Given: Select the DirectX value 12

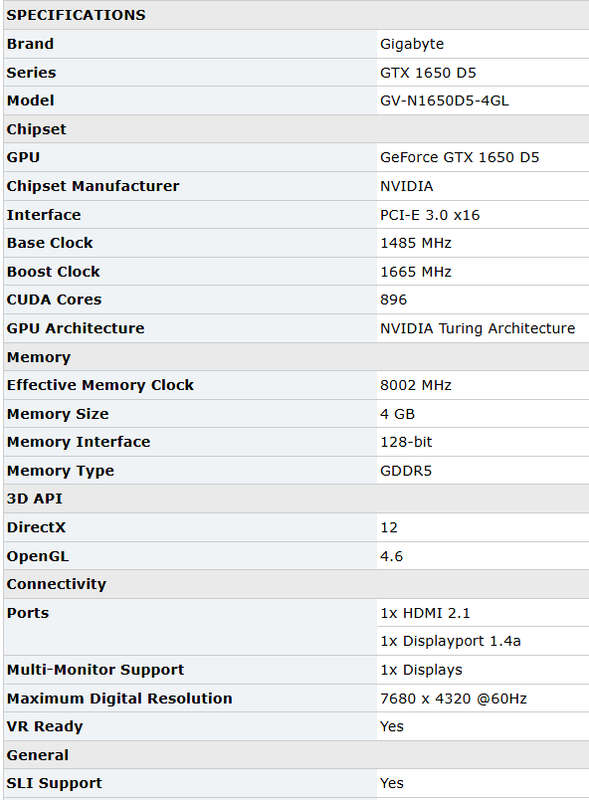Looking at the screenshot, I should click(389, 528).
